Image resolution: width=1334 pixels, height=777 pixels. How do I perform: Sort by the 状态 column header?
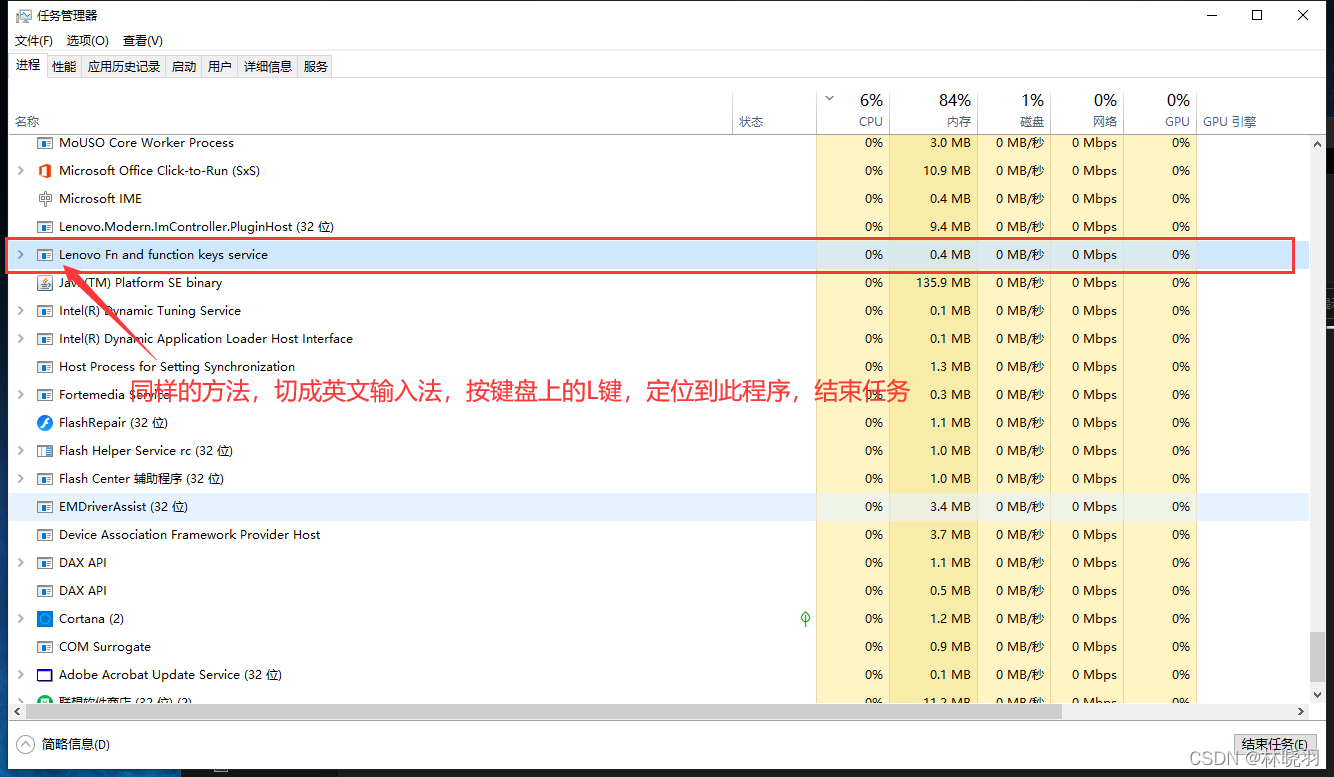pos(775,110)
